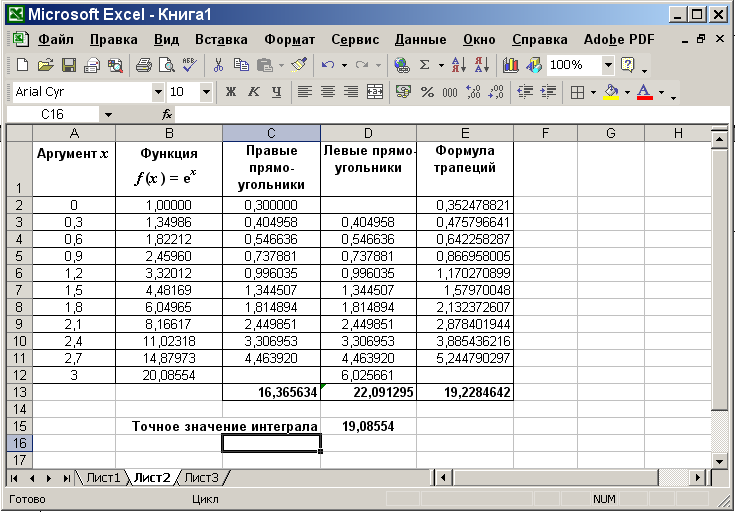Open the zoom 100% dropdown

(x=608, y=65)
